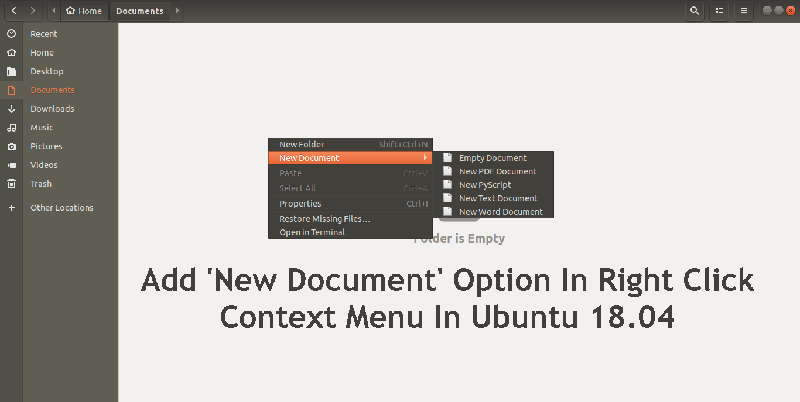Click the Trash bin icon in sidebar

11,184
